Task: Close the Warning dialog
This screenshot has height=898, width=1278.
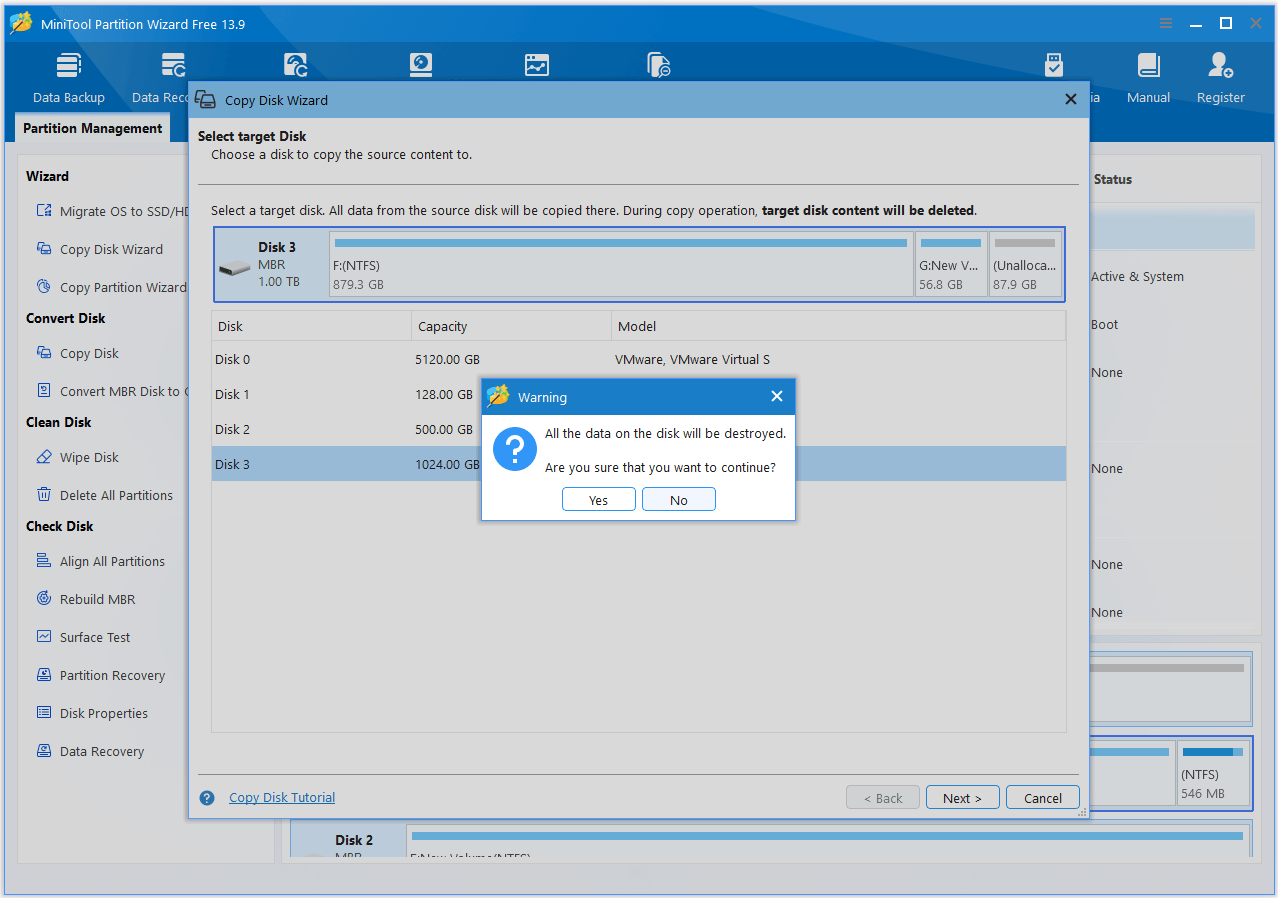Action: point(777,396)
